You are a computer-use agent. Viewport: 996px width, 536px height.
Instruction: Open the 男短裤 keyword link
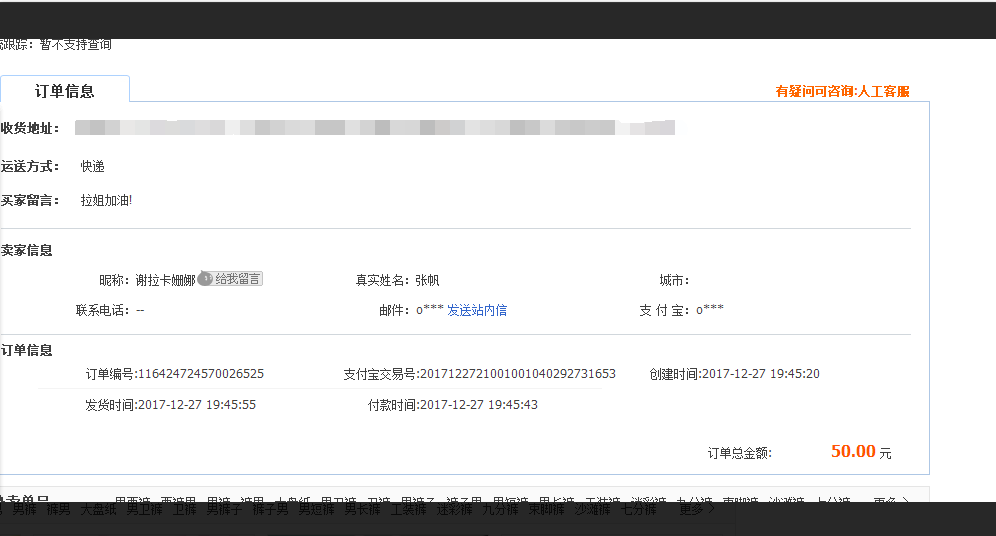tap(316, 509)
